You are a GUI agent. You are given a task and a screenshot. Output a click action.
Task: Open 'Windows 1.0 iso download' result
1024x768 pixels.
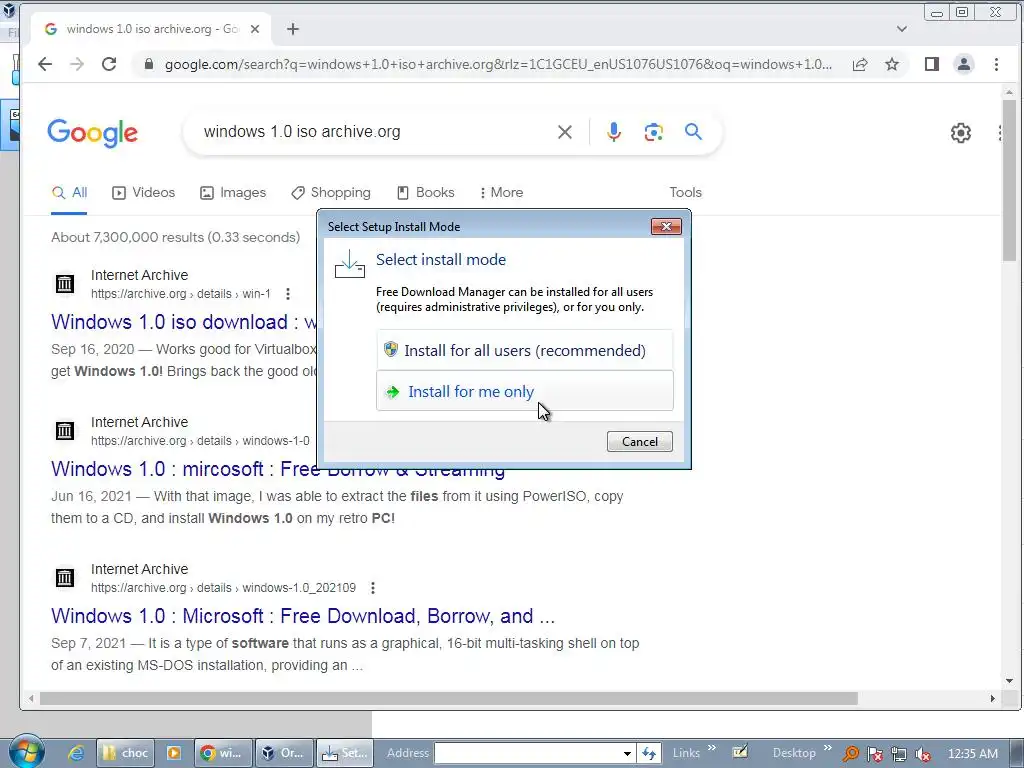pyautogui.click(x=184, y=322)
